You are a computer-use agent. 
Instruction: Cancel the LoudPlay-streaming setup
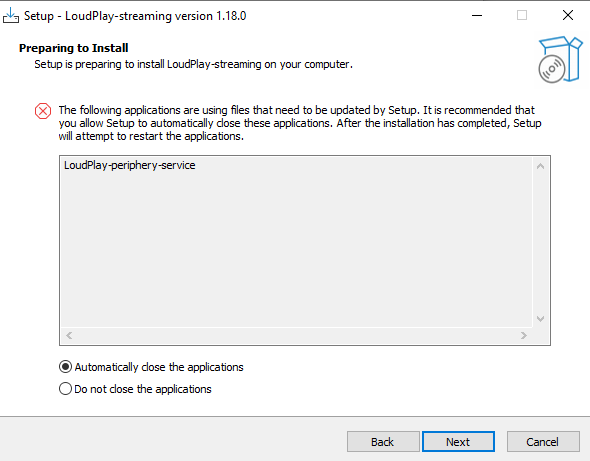(x=543, y=441)
